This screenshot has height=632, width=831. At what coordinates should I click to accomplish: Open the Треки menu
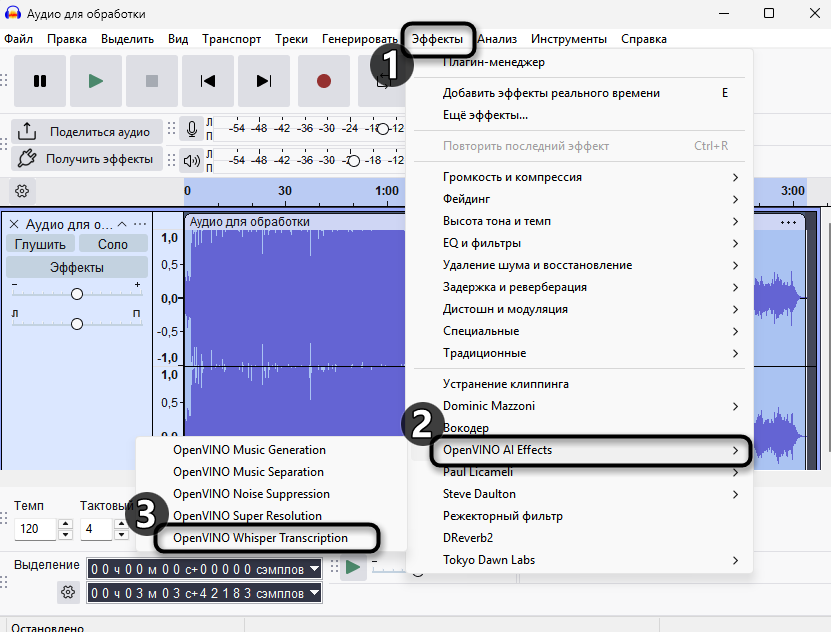click(291, 39)
